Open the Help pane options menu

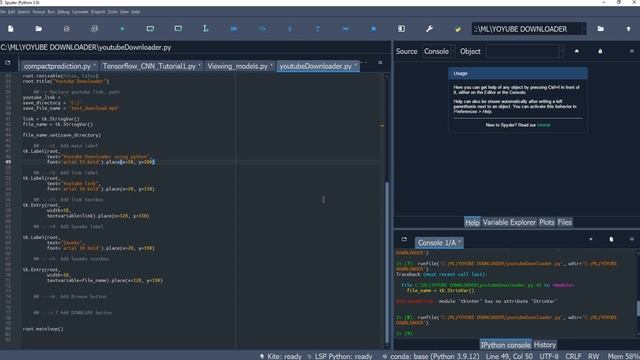(631, 51)
